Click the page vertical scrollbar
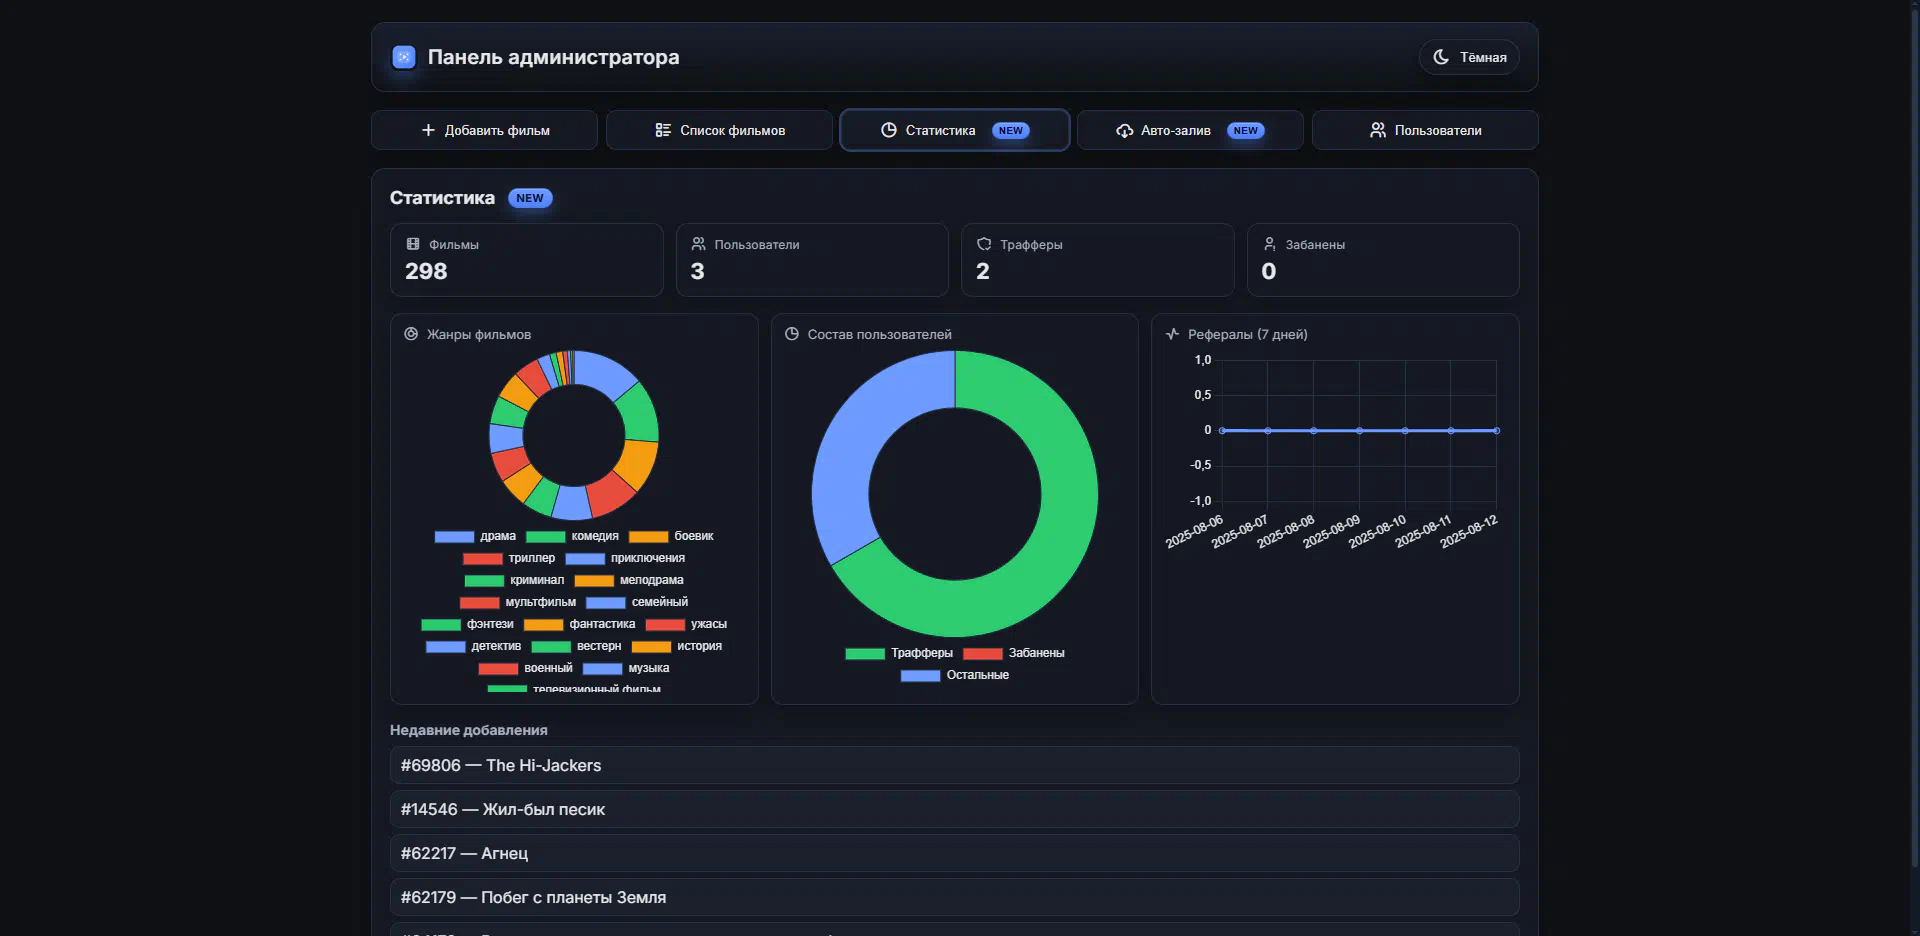This screenshot has width=1920, height=936. (x=1914, y=400)
